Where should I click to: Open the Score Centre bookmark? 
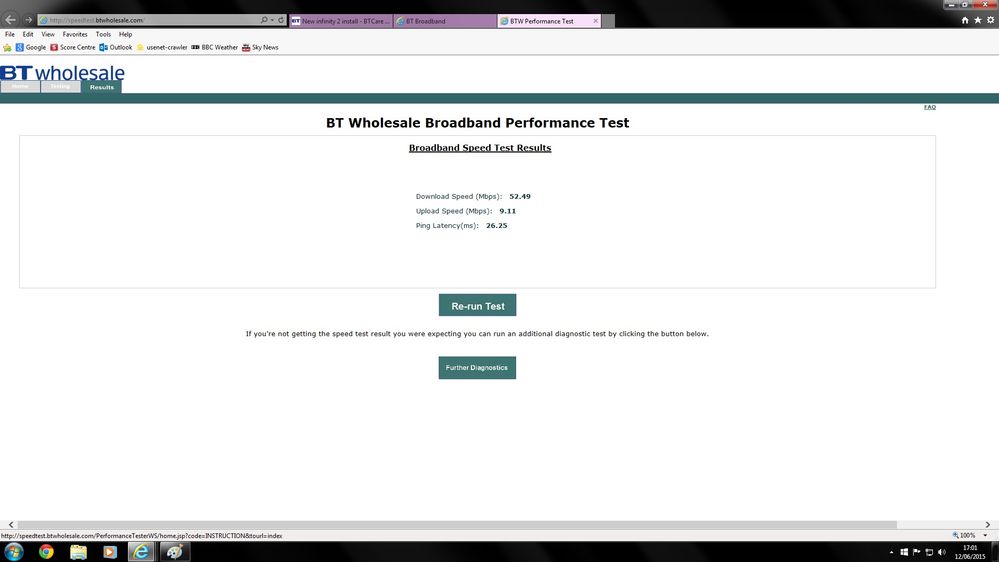(x=73, y=47)
